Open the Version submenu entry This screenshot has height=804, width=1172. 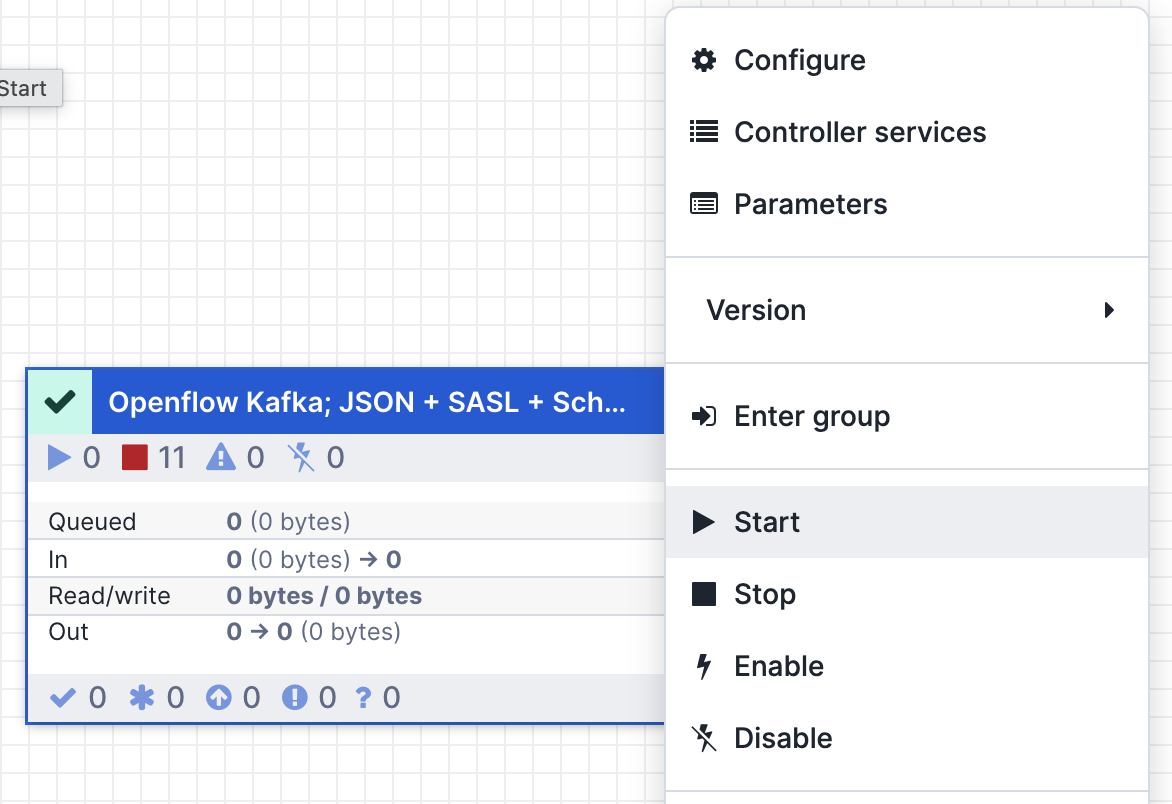[907, 310]
